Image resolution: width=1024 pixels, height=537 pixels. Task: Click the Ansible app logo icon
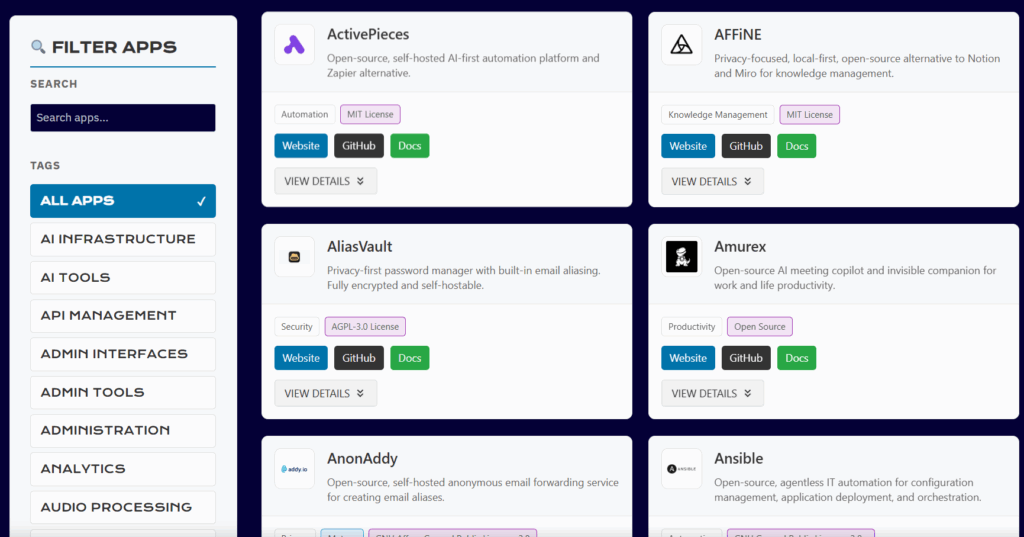pyautogui.click(x=681, y=469)
